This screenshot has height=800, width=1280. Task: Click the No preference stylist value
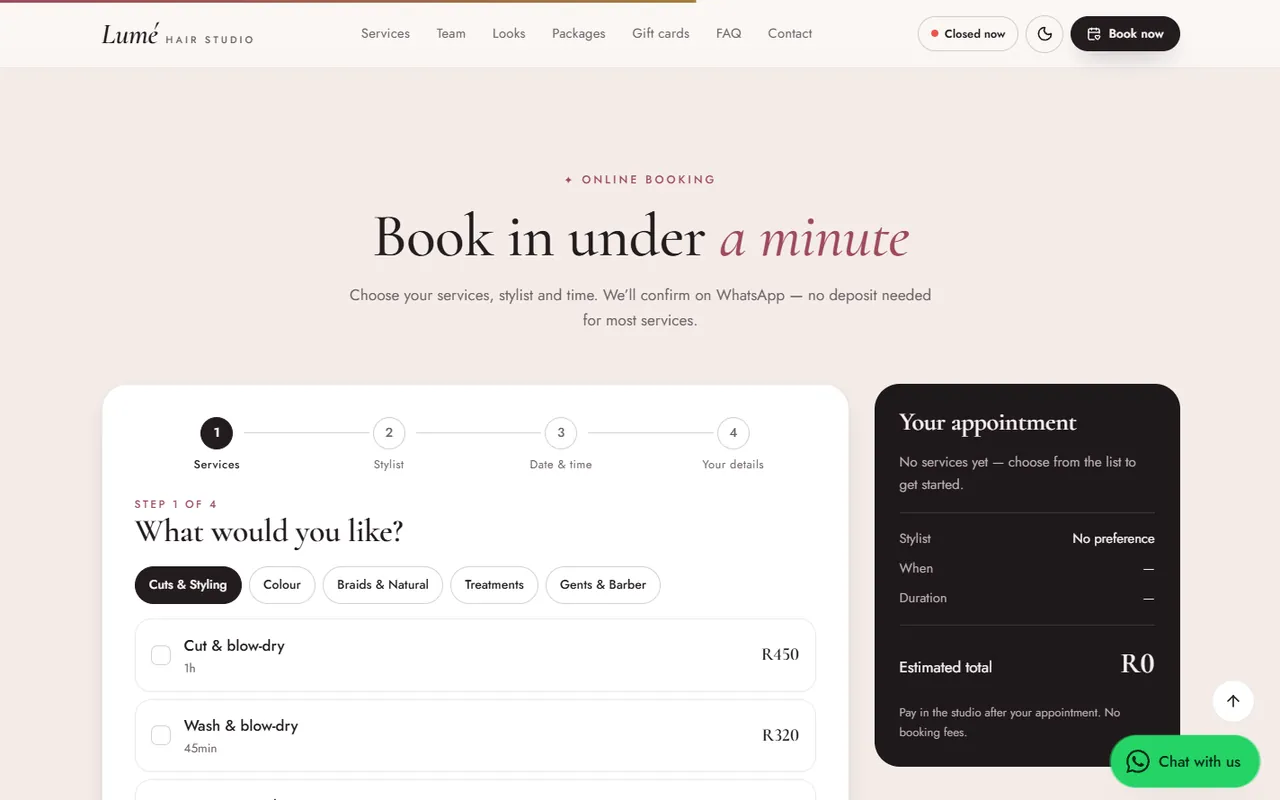tap(1113, 539)
